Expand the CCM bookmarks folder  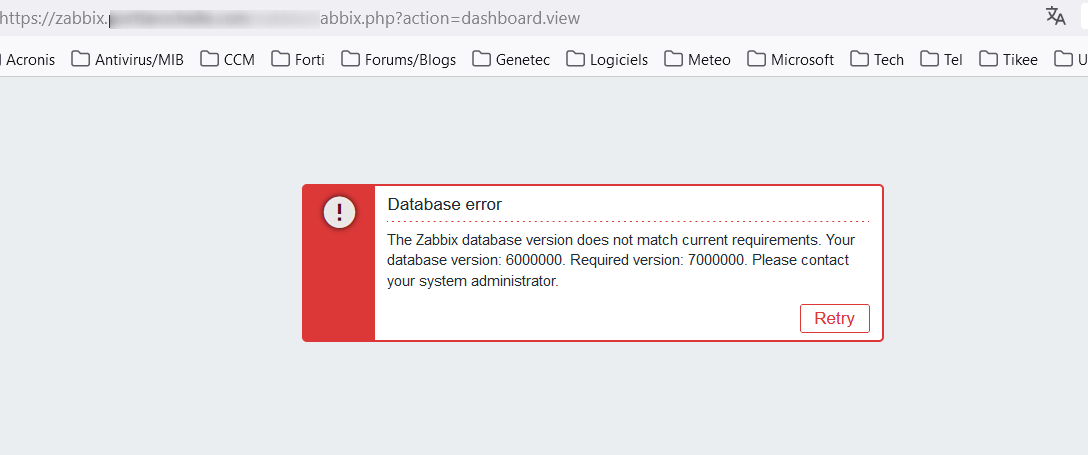[228, 60]
